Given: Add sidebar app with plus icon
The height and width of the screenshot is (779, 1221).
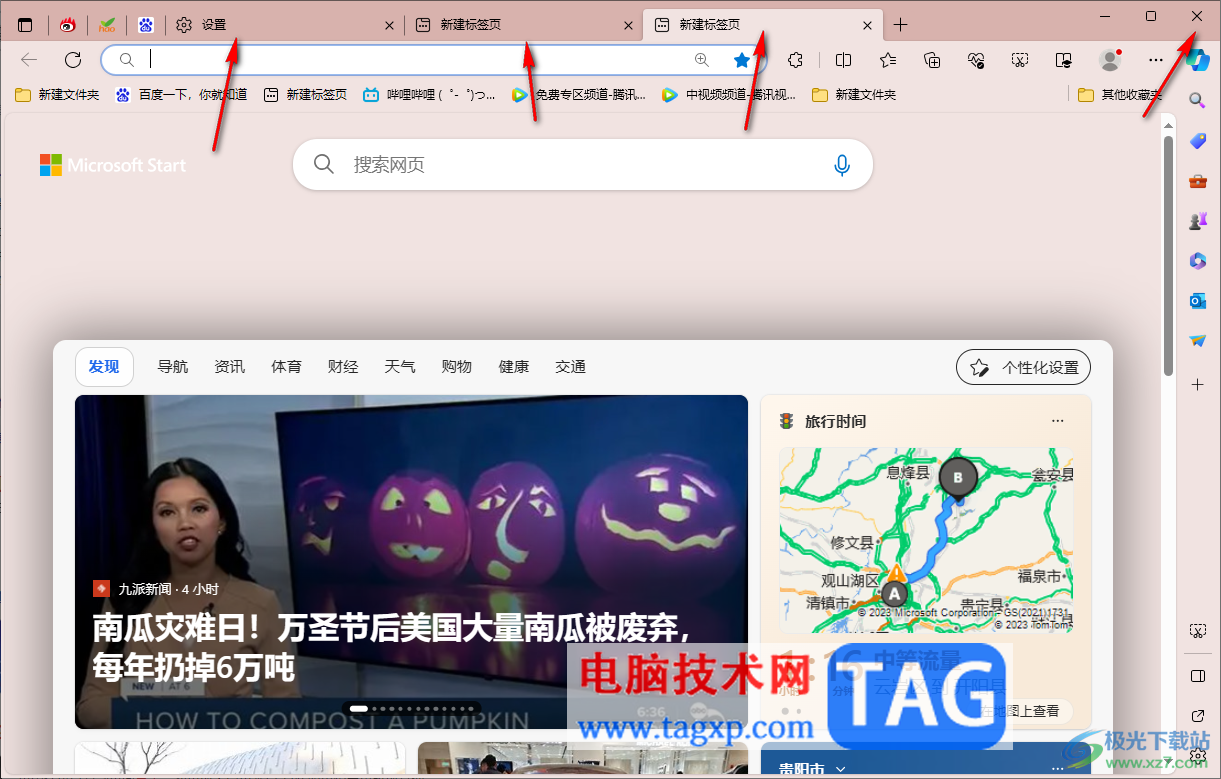Looking at the screenshot, I should [1197, 384].
